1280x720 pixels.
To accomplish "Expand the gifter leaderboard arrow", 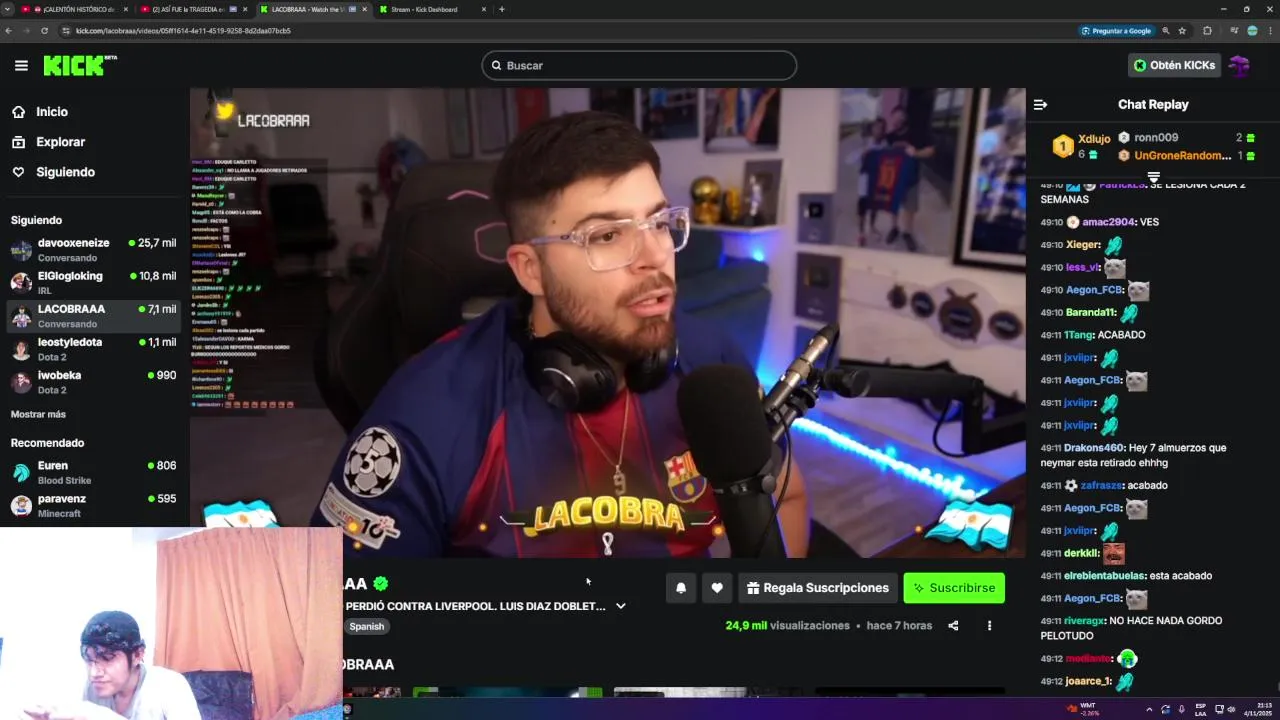I will tap(1153, 177).
